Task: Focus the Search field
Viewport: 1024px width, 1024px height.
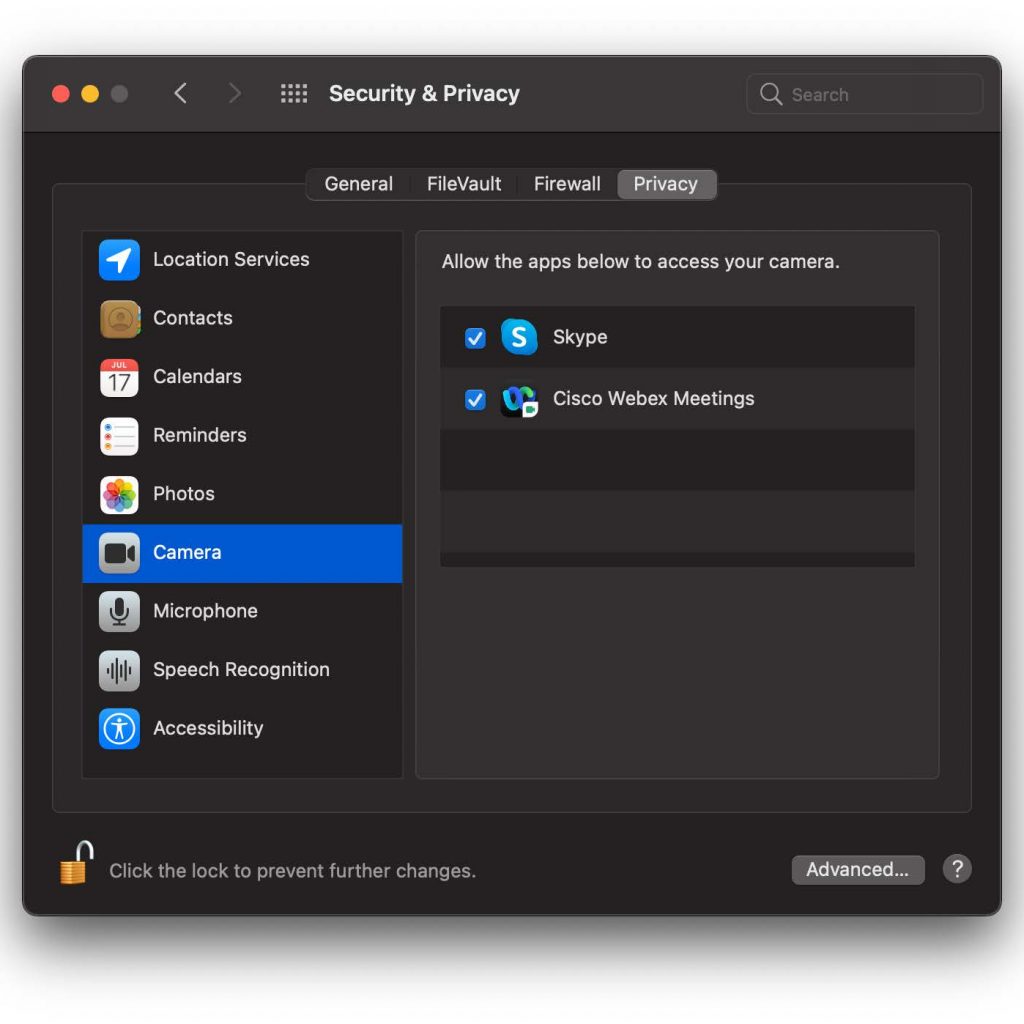Action: point(864,94)
